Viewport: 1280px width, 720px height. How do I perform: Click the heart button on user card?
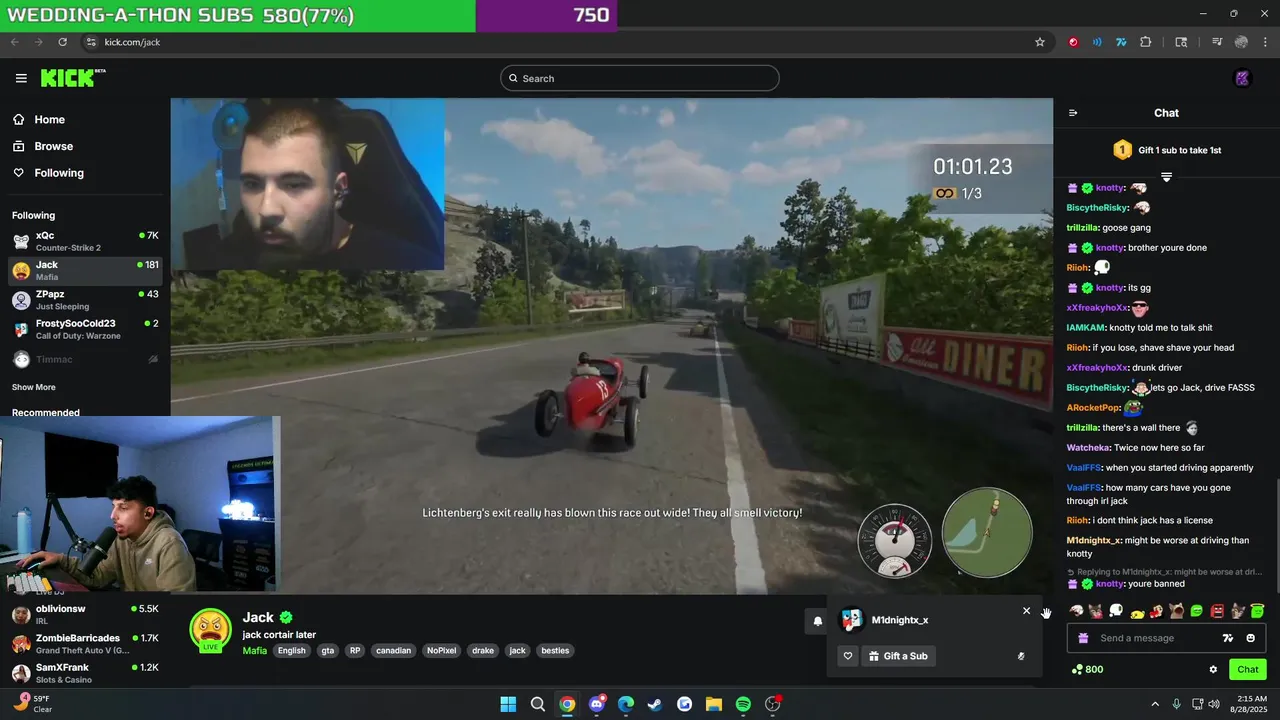(x=848, y=656)
